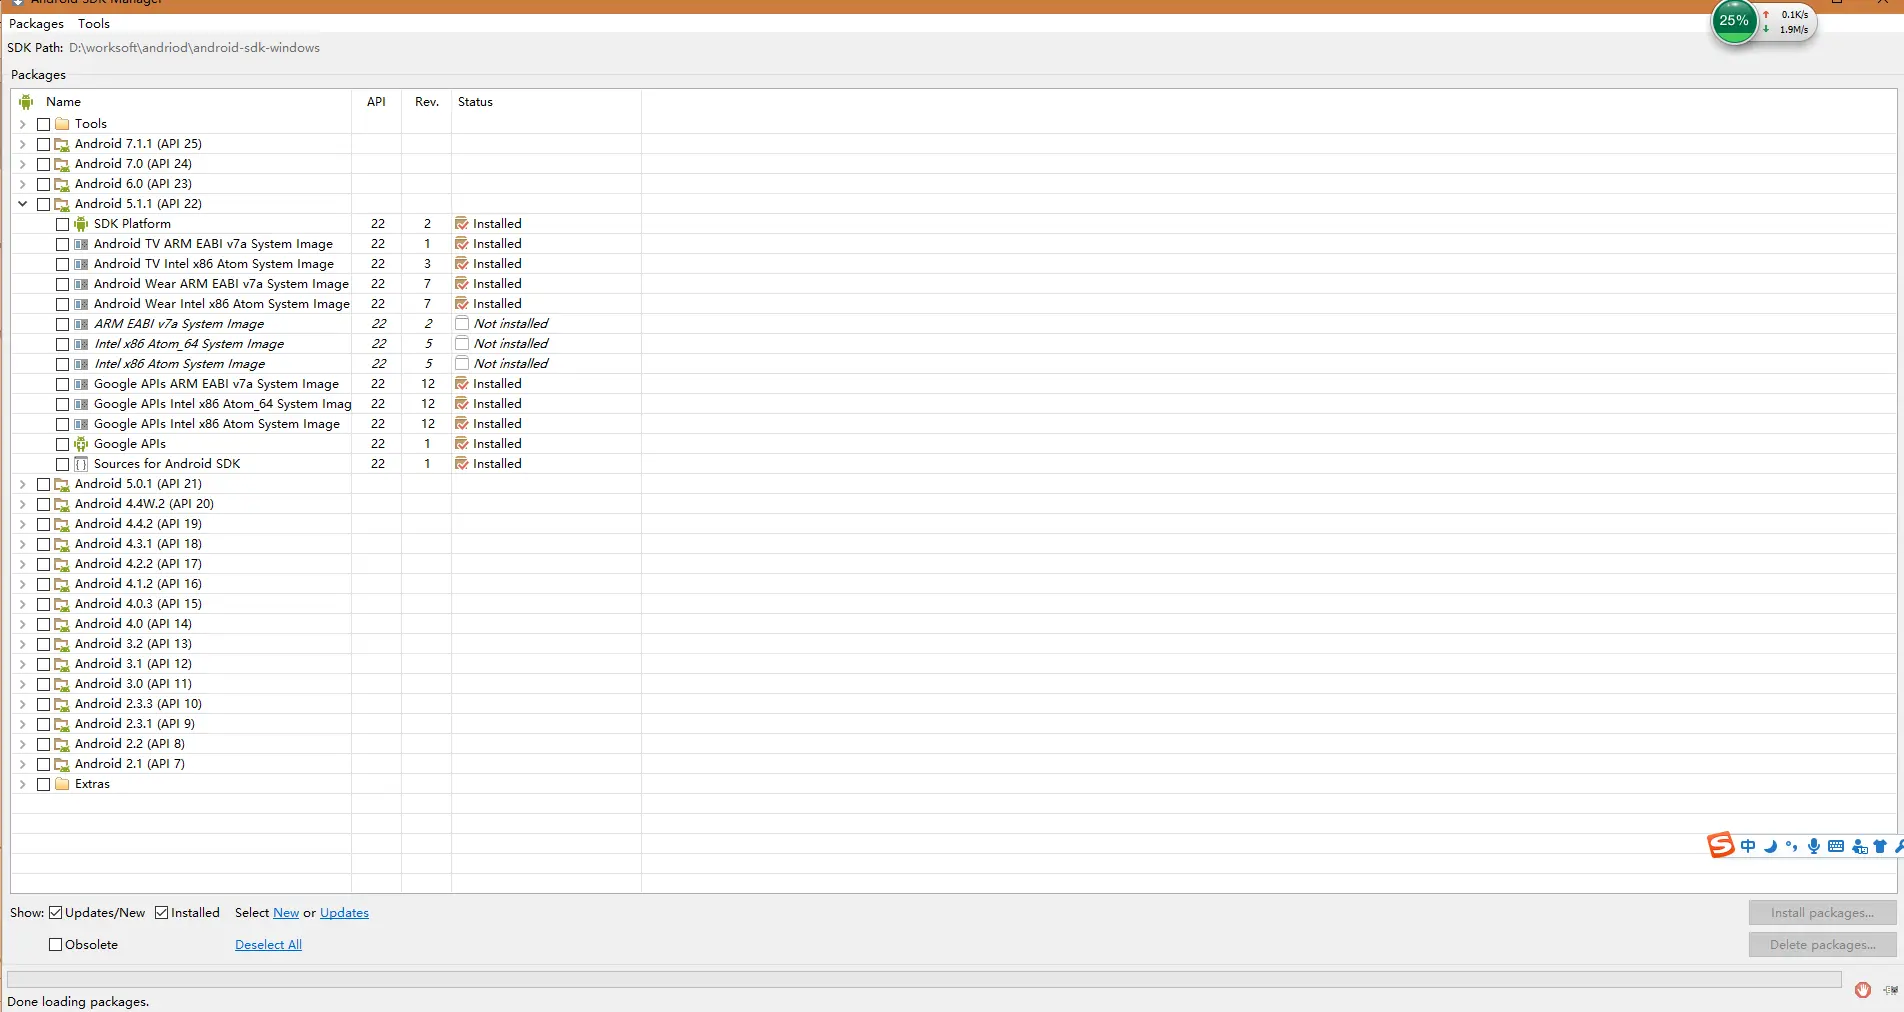The height and width of the screenshot is (1012, 1904).
Task: Click the Install packages button
Action: point(1822,913)
